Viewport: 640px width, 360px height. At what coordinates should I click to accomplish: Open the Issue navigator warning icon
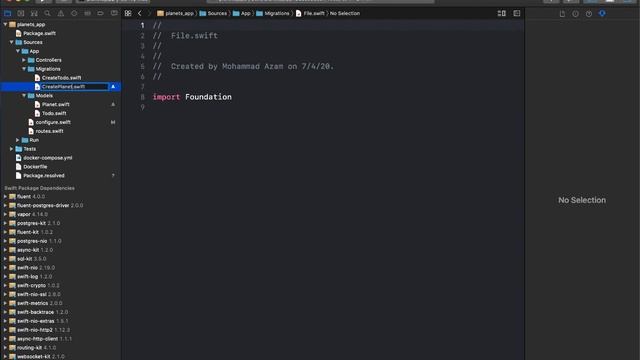pyautogui.click(x=60, y=13)
